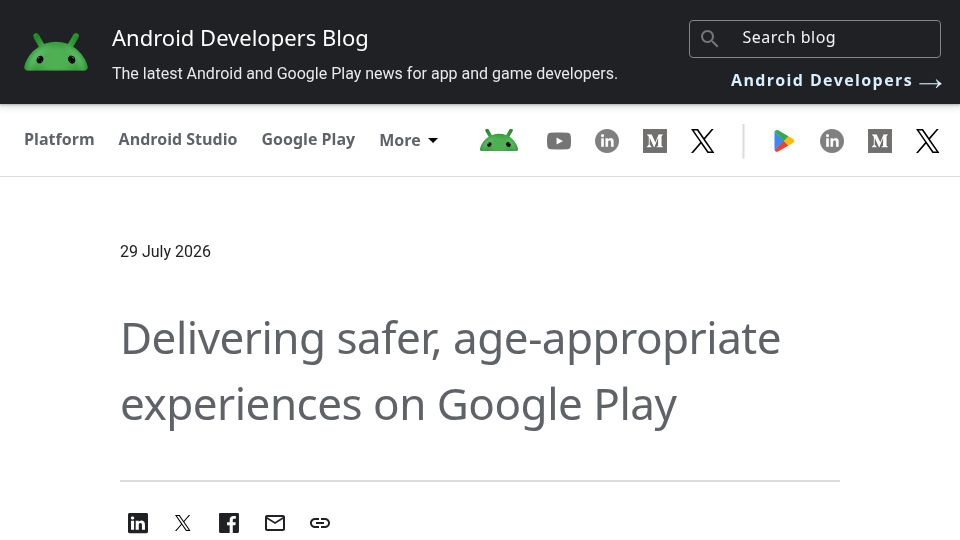Screen dimensions: 960x540
Task: Expand the More dropdown
Action: point(408,140)
